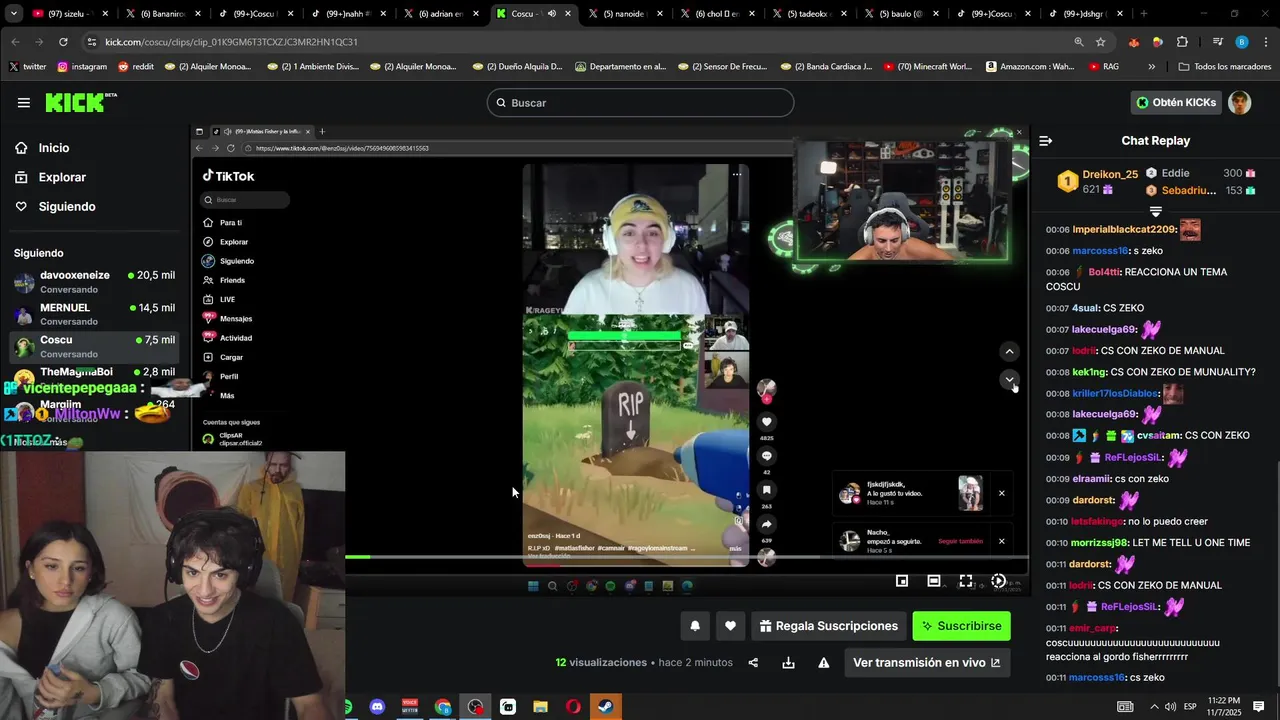Toggle theater mode on player
This screenshot has width=1280, height=720.
[x=934, y=581]
